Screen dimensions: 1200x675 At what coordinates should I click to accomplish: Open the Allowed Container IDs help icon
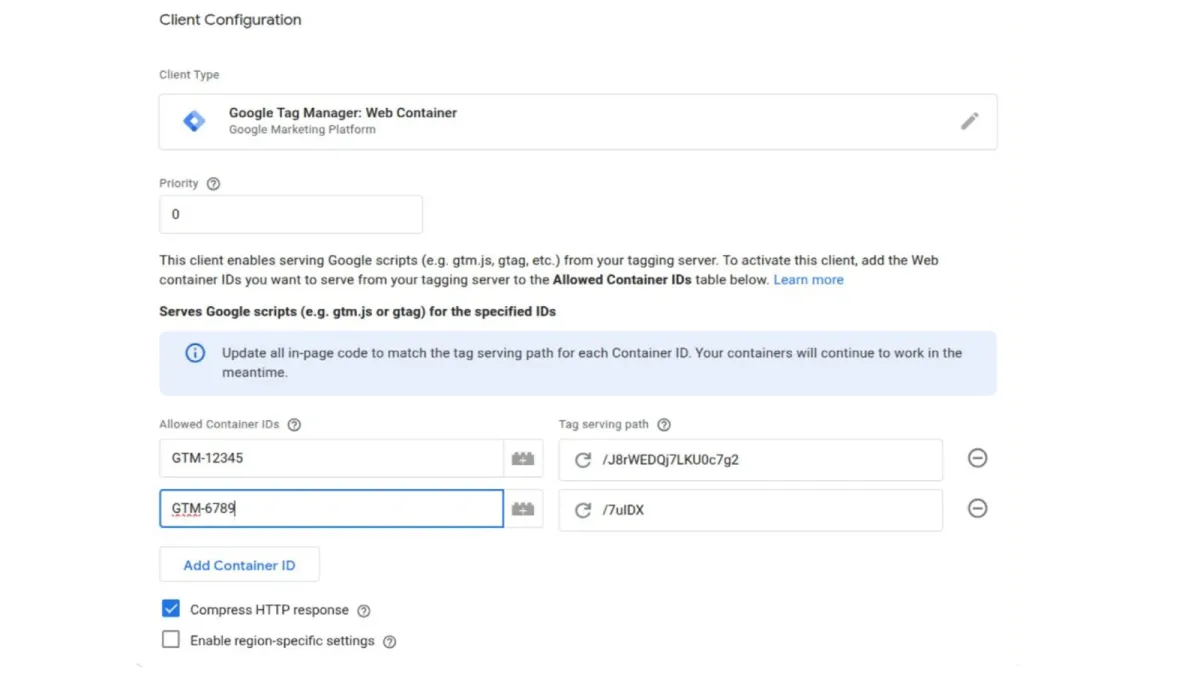point(294,425)
